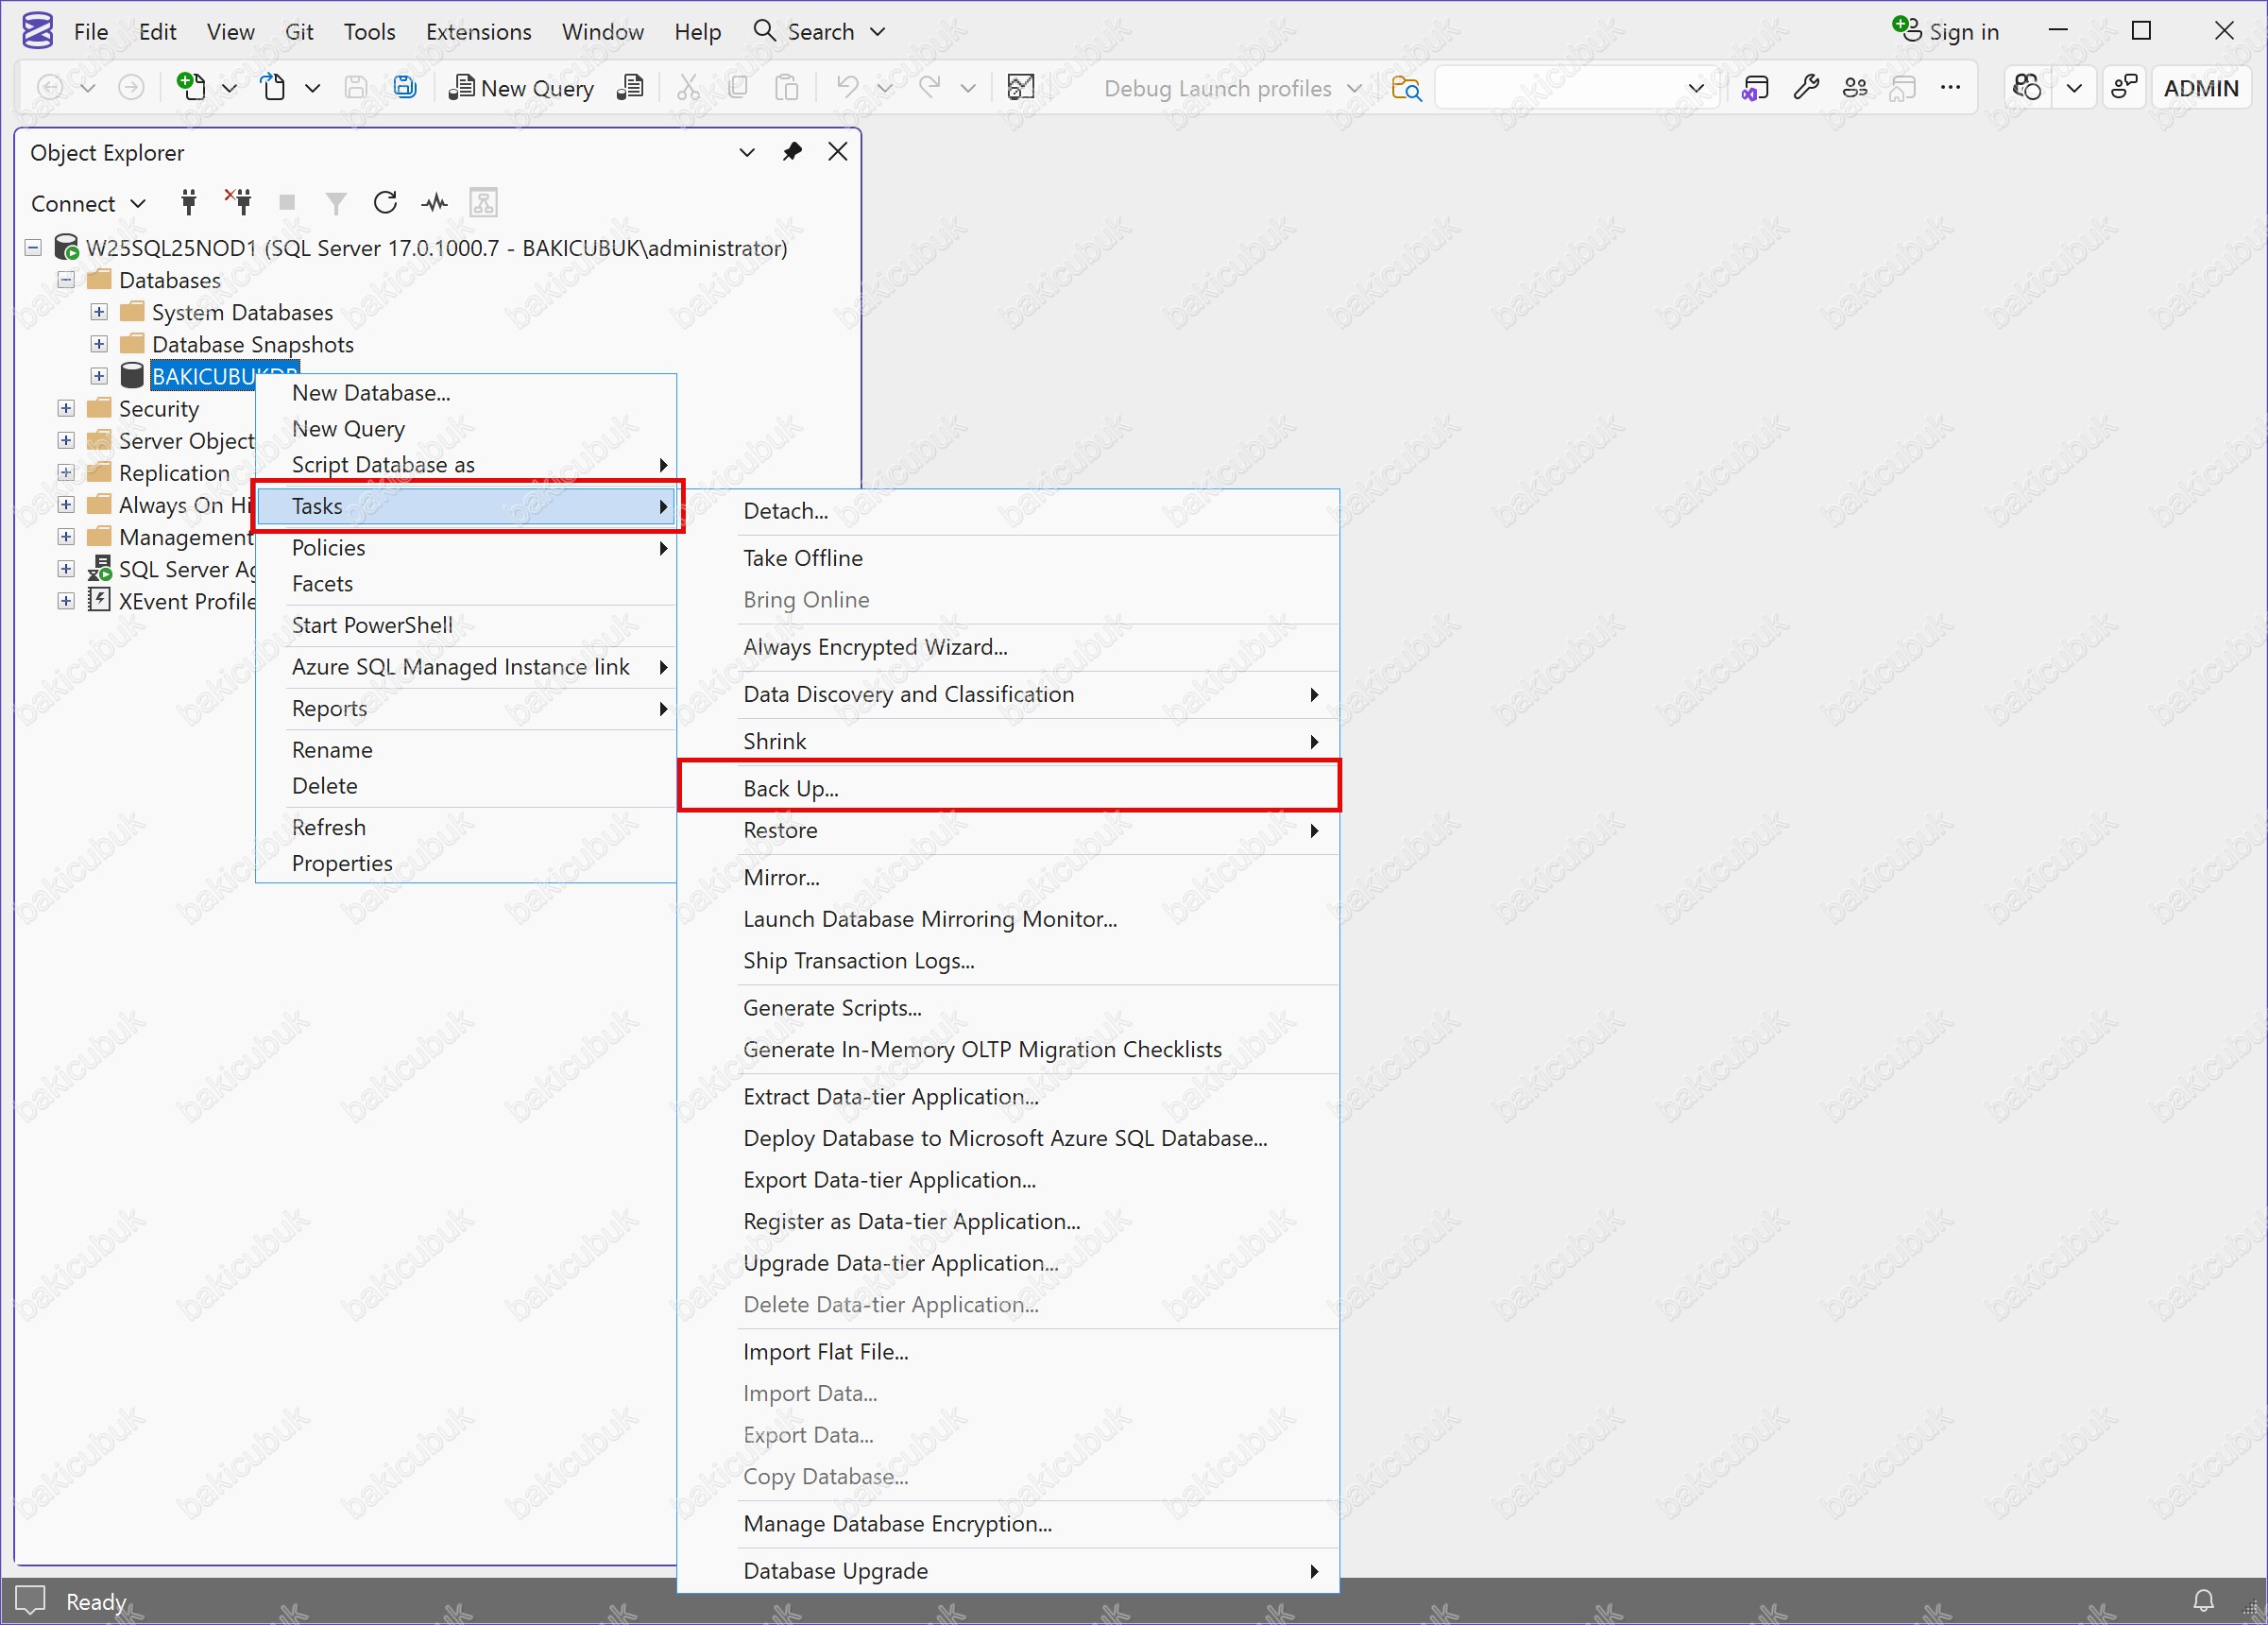Open the Debug Launch profiles dropdown
This screenshot has width=2268, height=1625.
1232,88
